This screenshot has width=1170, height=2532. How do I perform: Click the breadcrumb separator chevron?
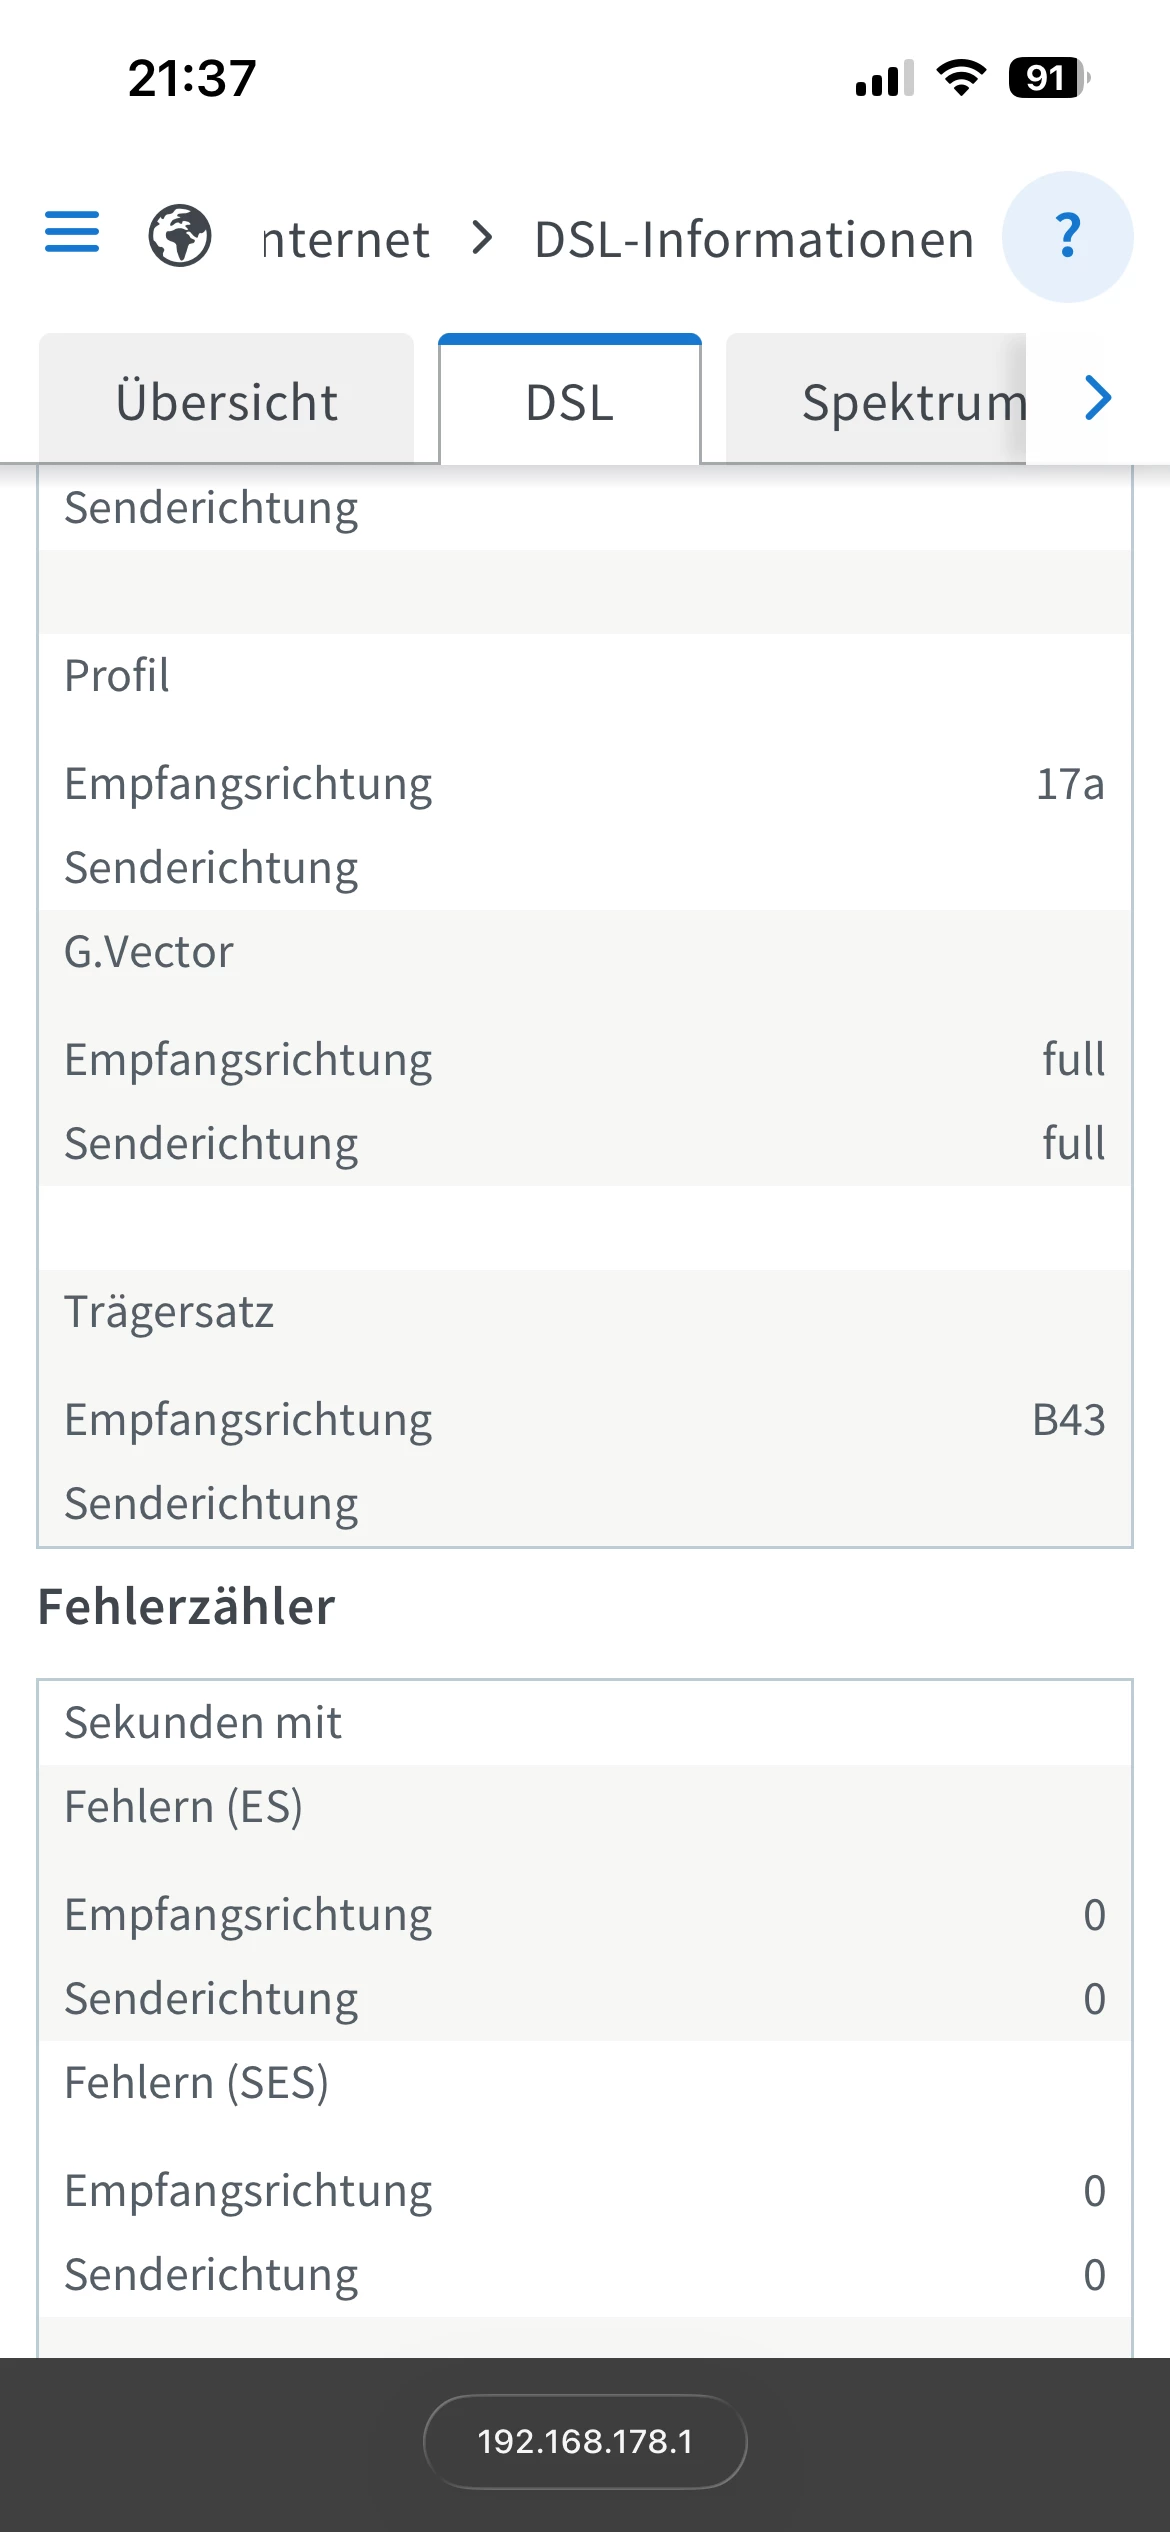(x=483, y=238)
